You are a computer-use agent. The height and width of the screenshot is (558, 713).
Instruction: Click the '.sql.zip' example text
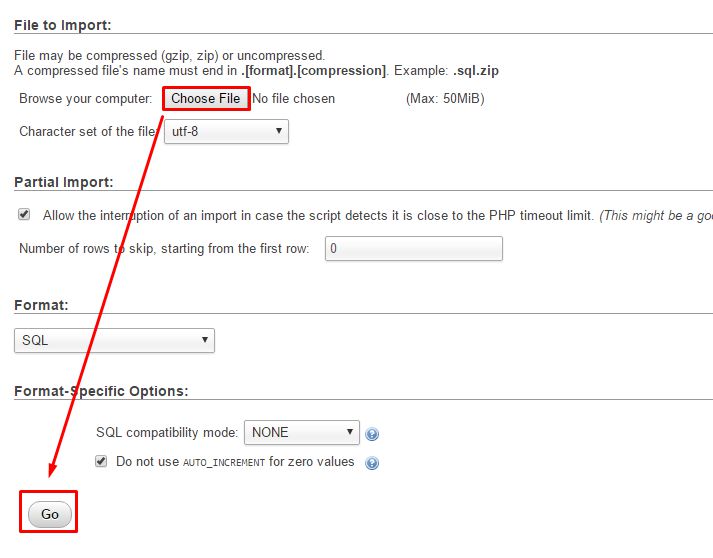[476, 71]
